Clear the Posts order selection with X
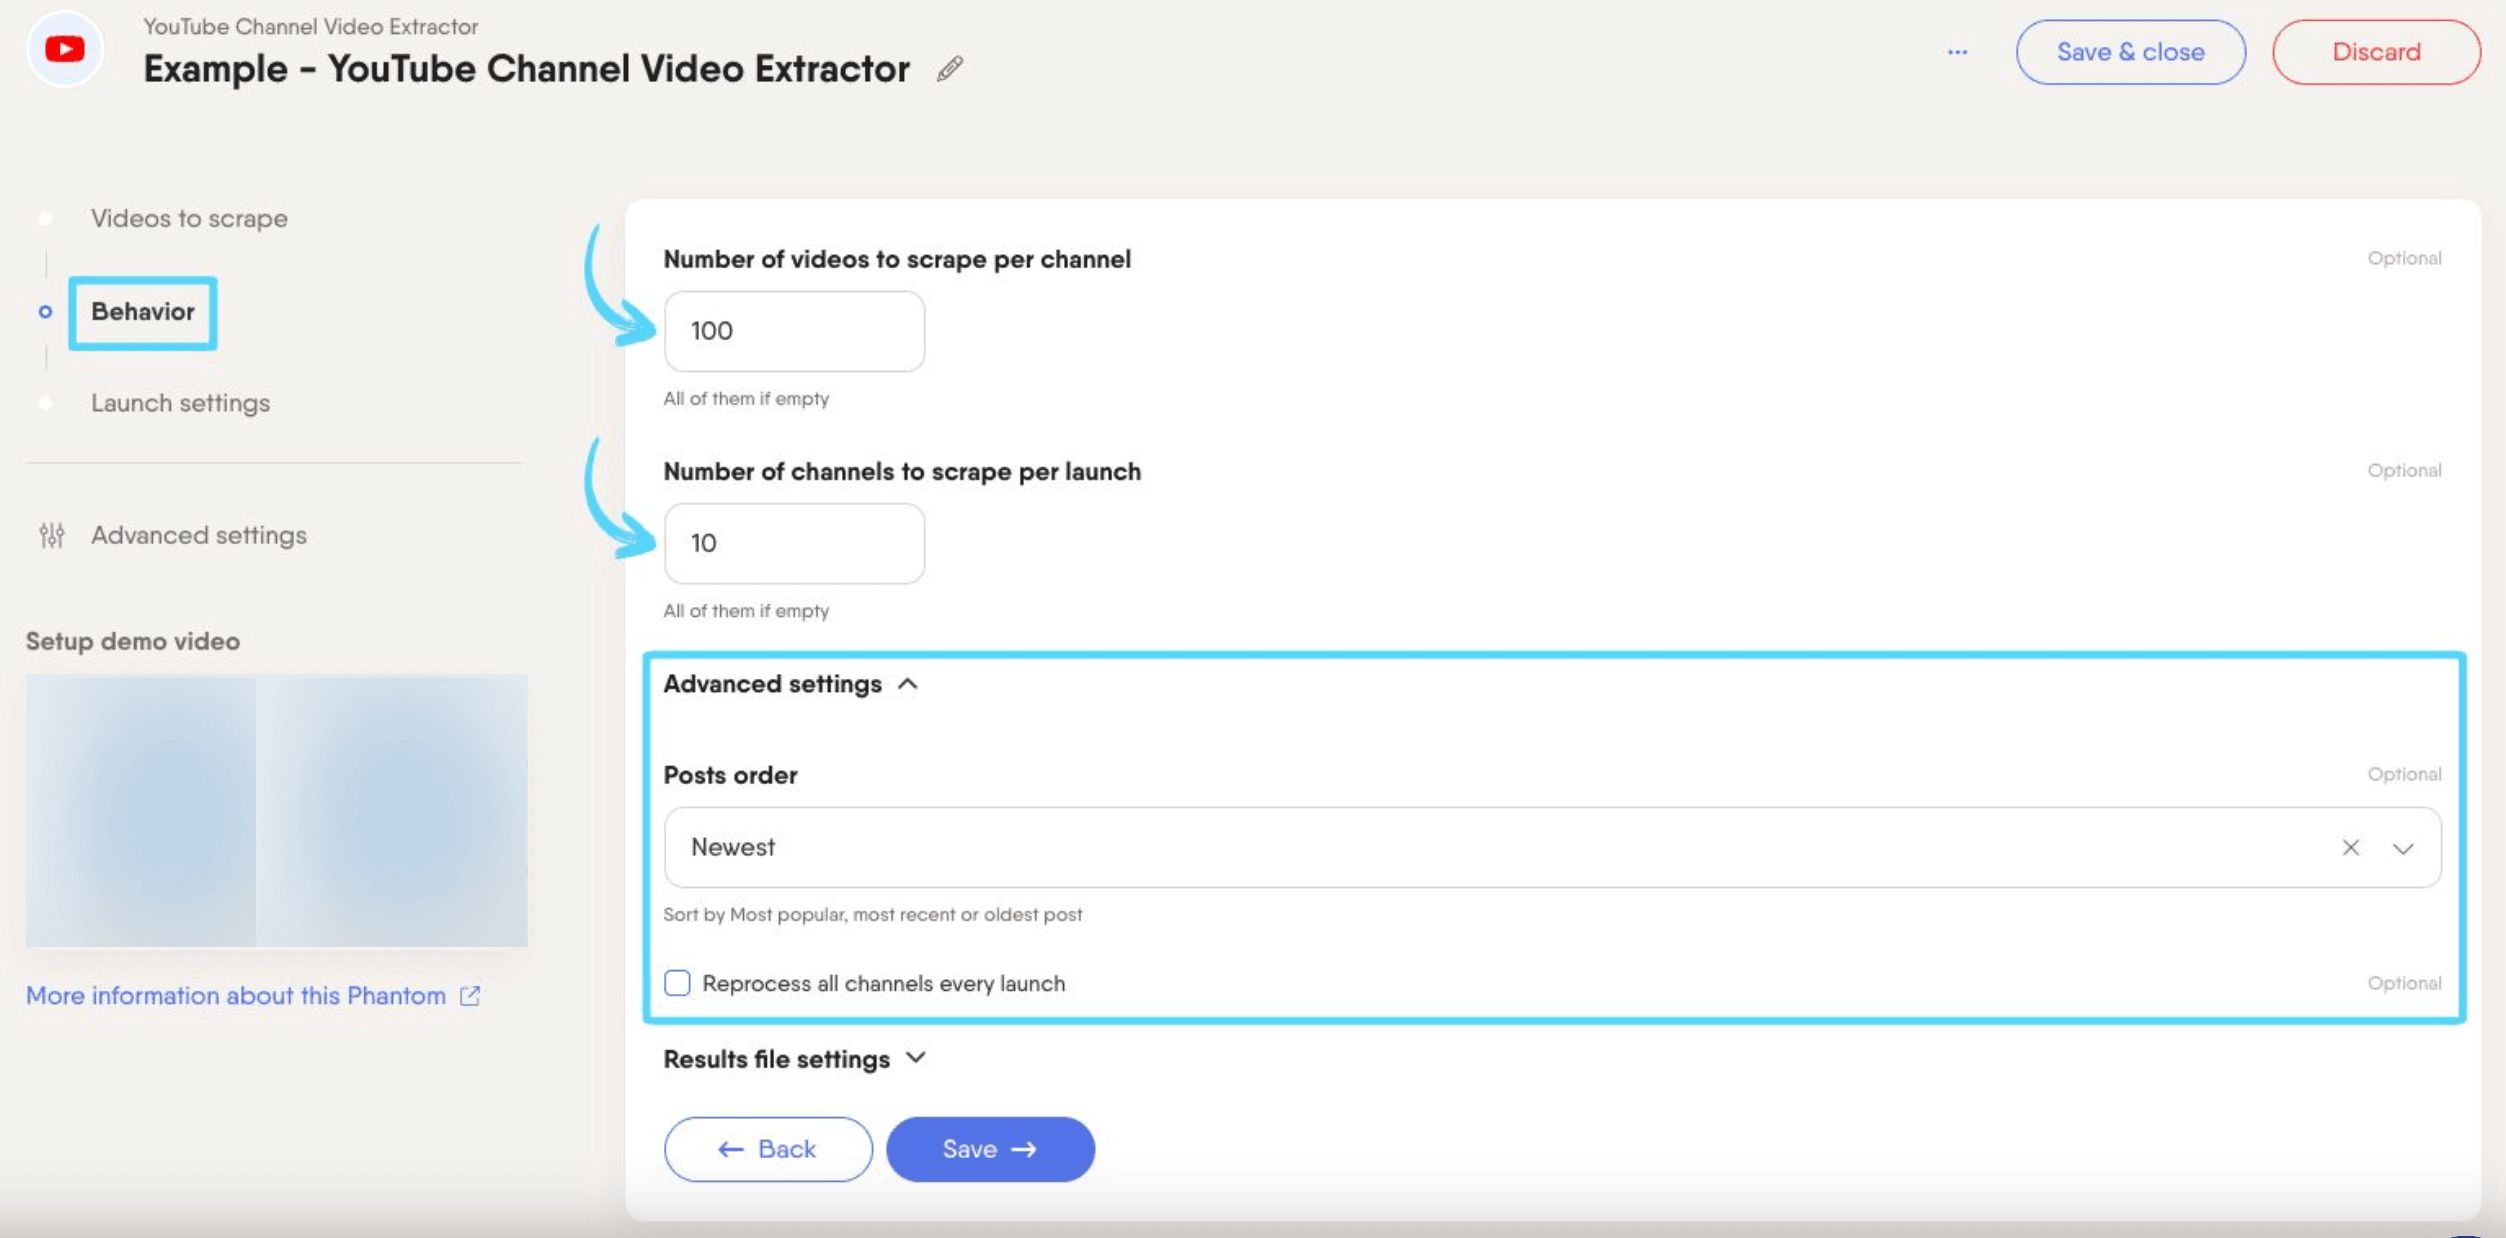The width and height of the screenshot is (2506, 1238). [2350, 848]
